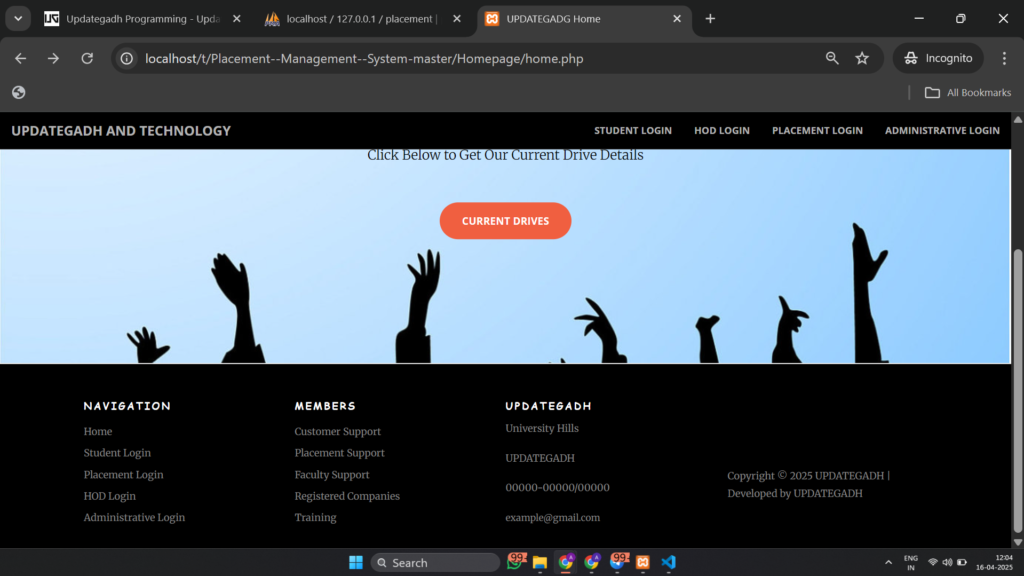This screenshot has width=1024, height=576.
Task: Click the Incognito profile badge
Action: click(x=938, y=58)
